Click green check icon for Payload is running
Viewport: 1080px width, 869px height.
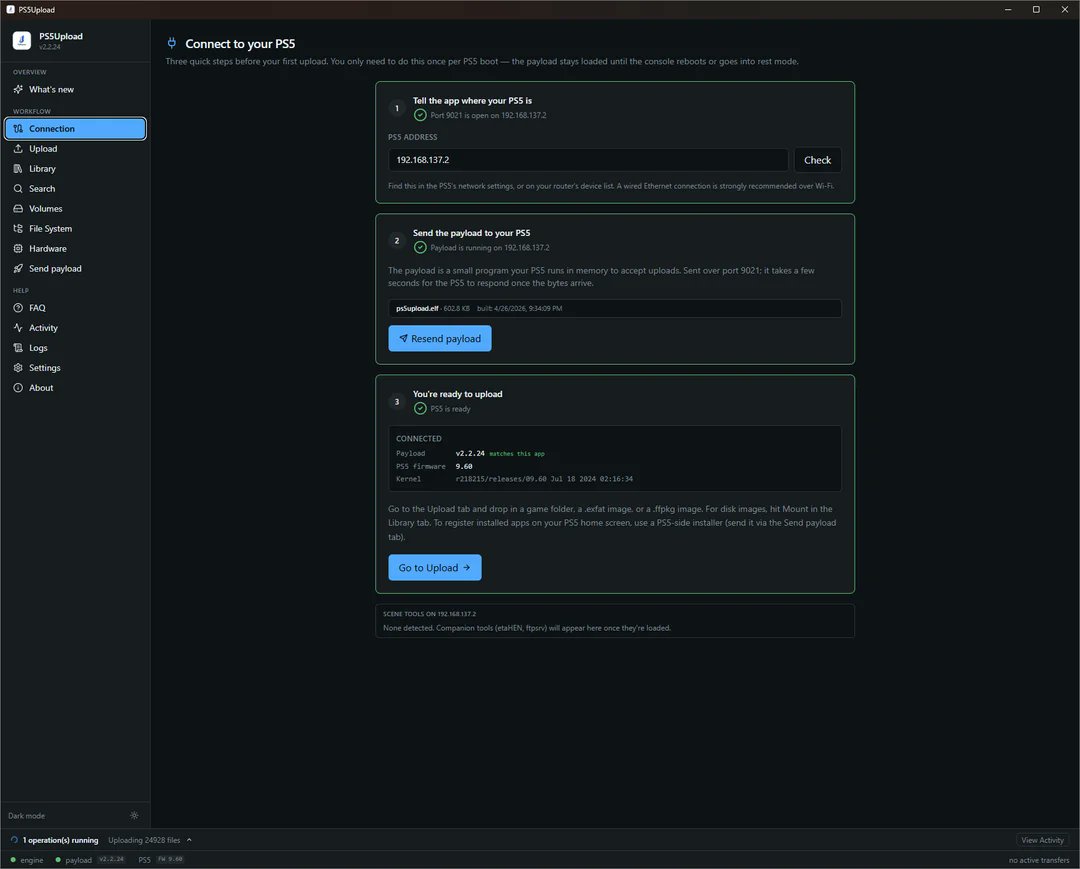point(420,247)
